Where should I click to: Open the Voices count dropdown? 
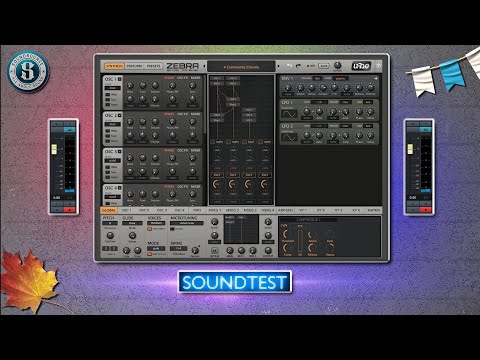click(156, 223)
